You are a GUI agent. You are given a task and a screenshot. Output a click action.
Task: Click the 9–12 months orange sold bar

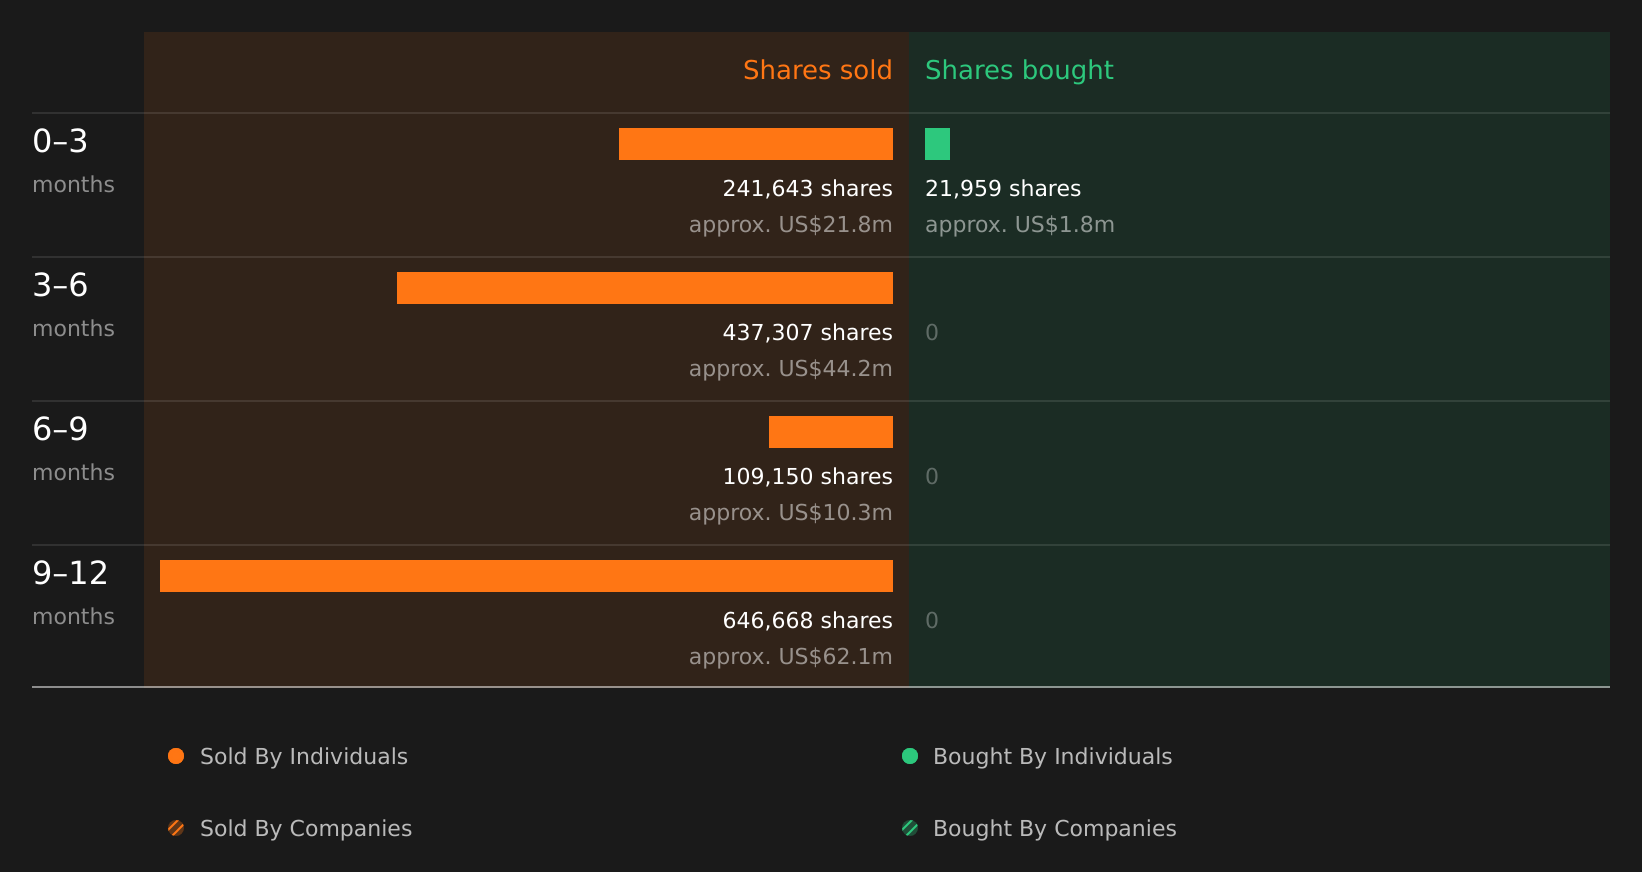point(526,576)
